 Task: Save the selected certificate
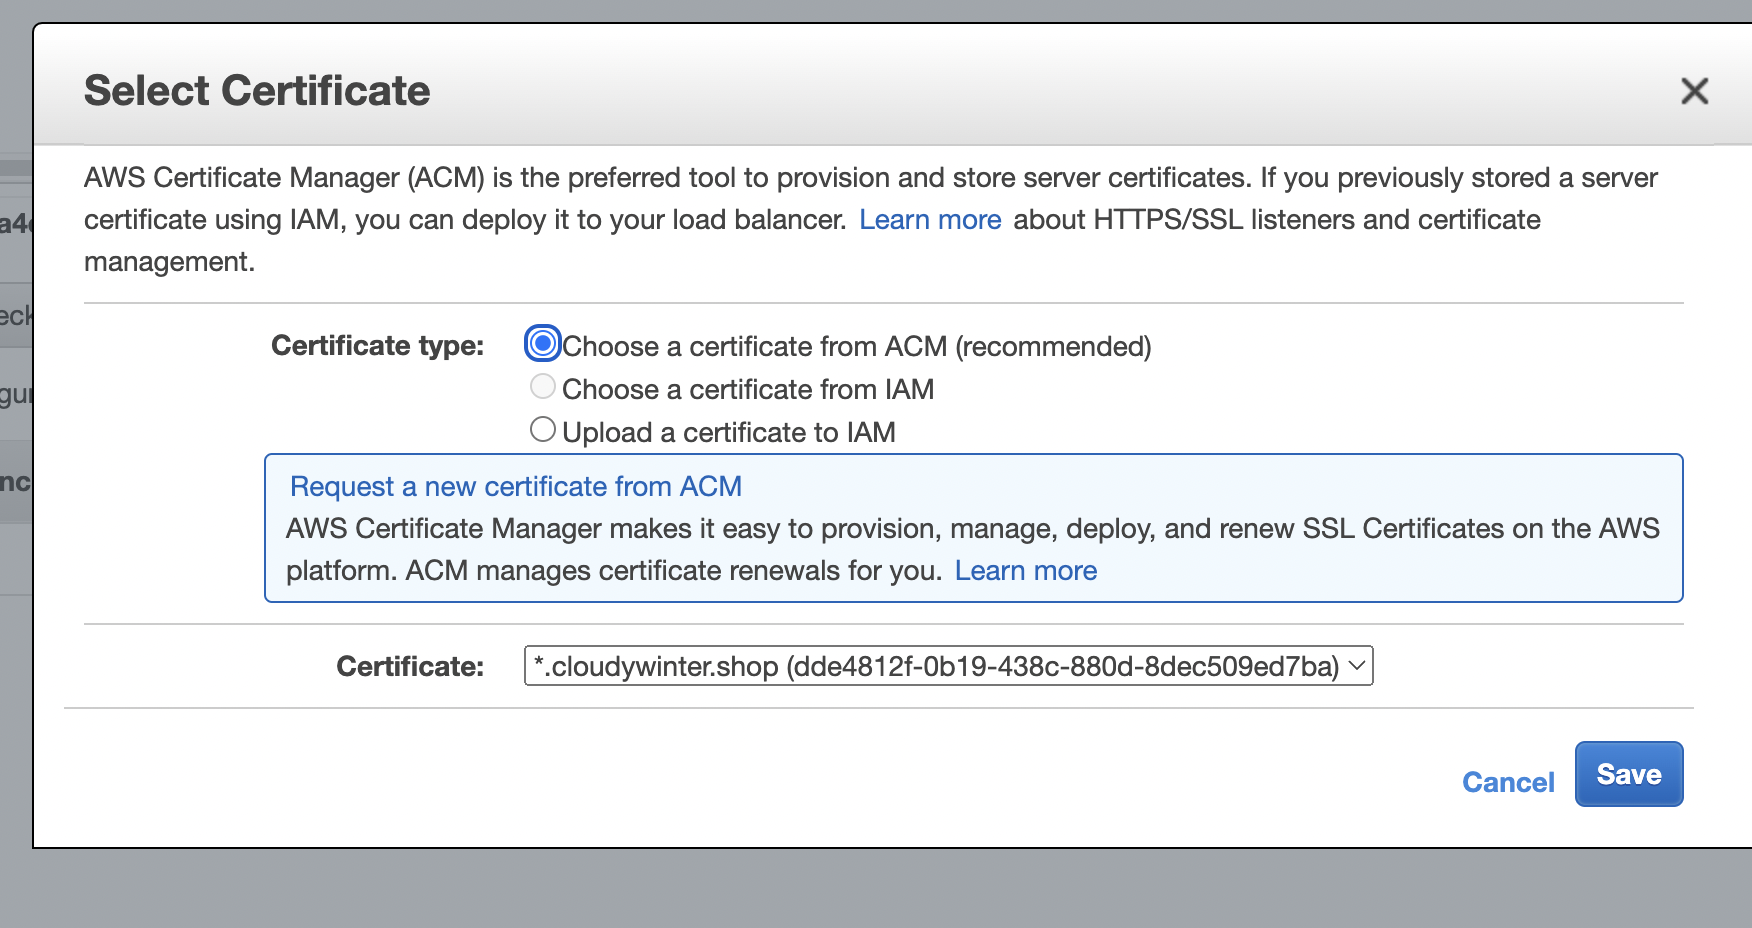tap(1629, 774)
